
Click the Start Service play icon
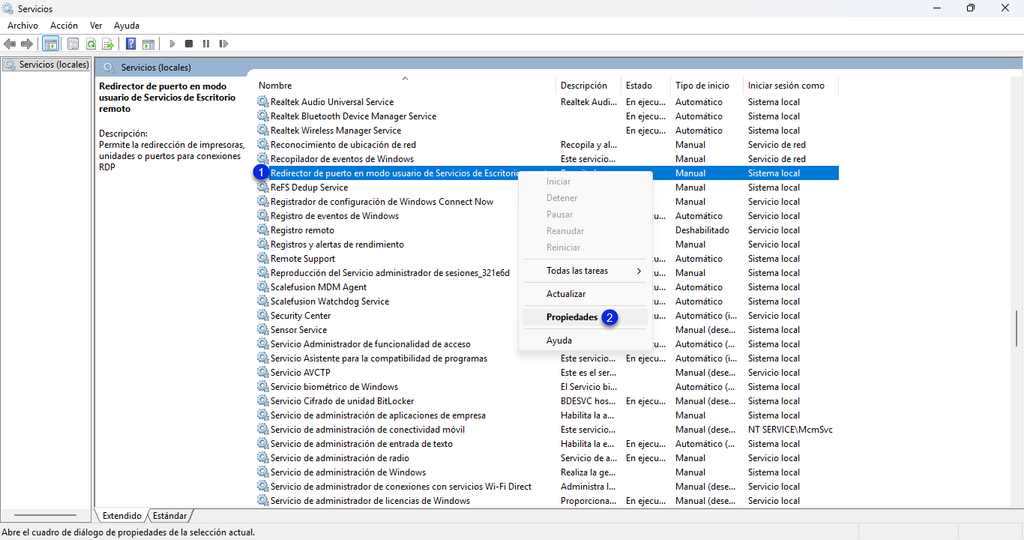(172, 44)
